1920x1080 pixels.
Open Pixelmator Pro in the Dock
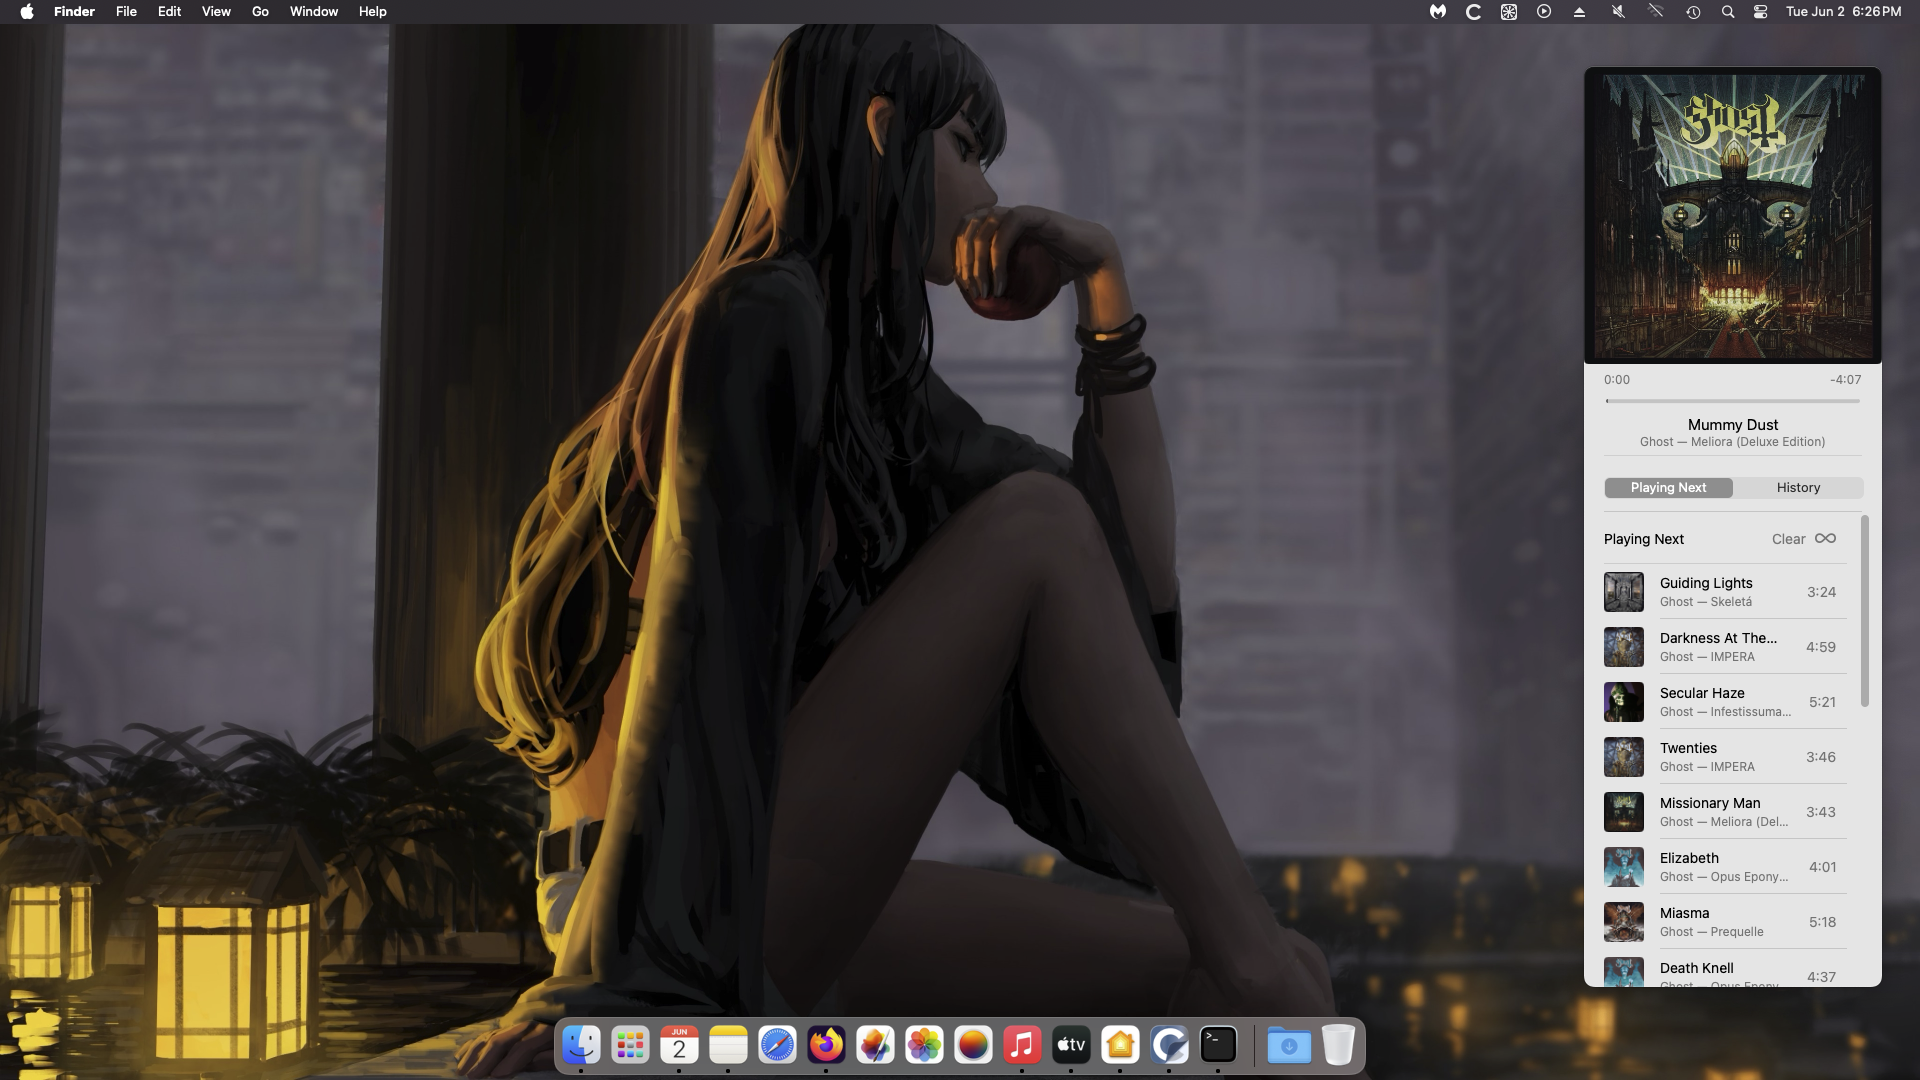coord(875,1046)
